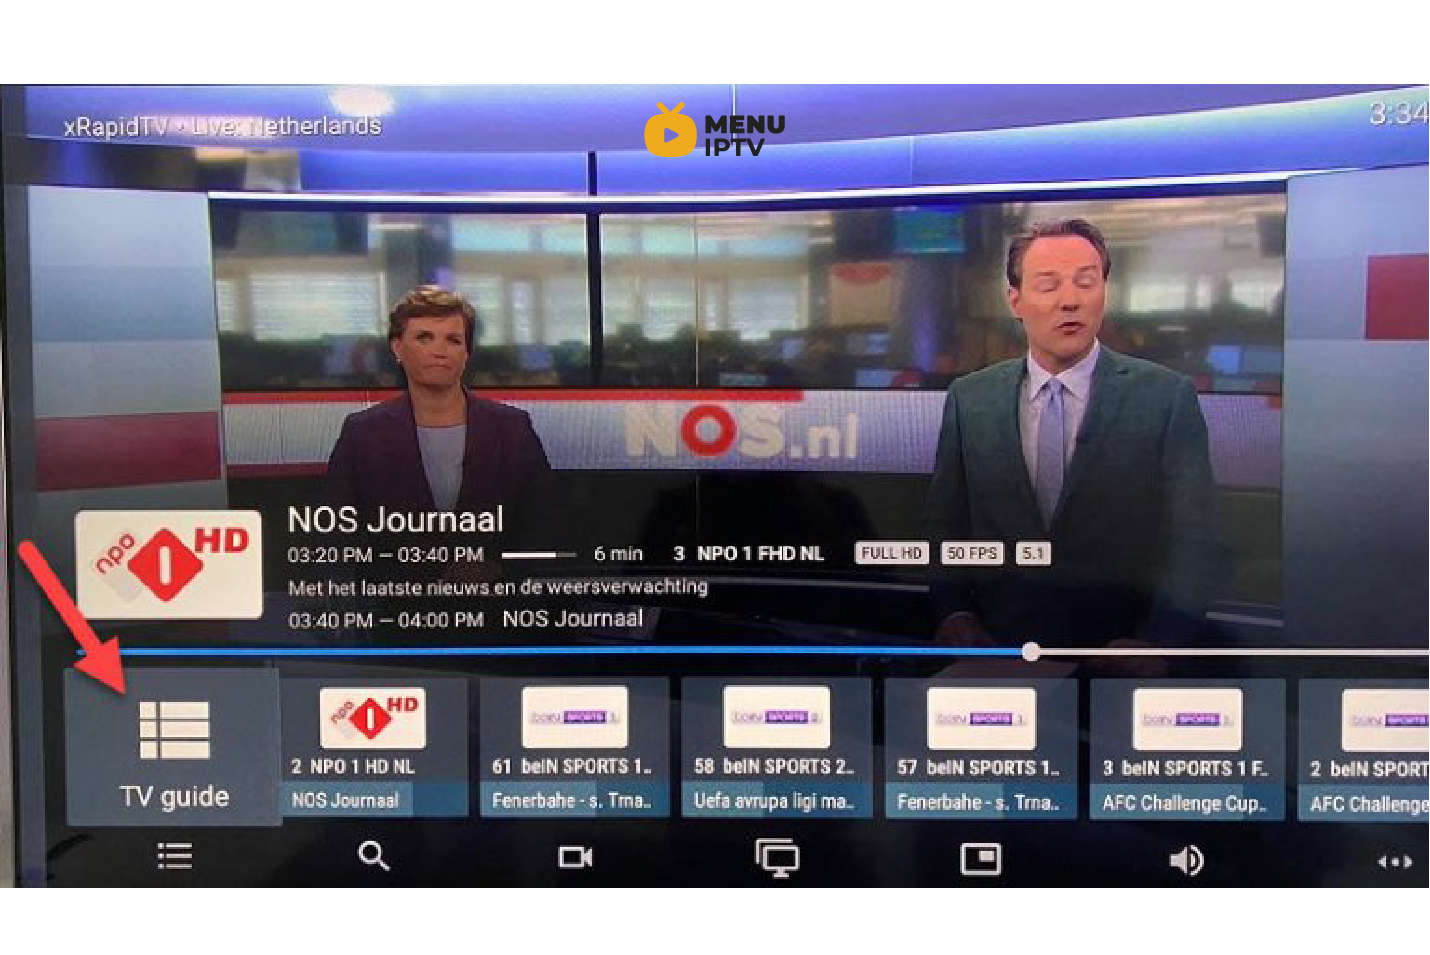Image resolution: width=1430 pixels, height=955 pixels.
Task: Click the Menu IPTV play logo
Action: pos(671,131)
